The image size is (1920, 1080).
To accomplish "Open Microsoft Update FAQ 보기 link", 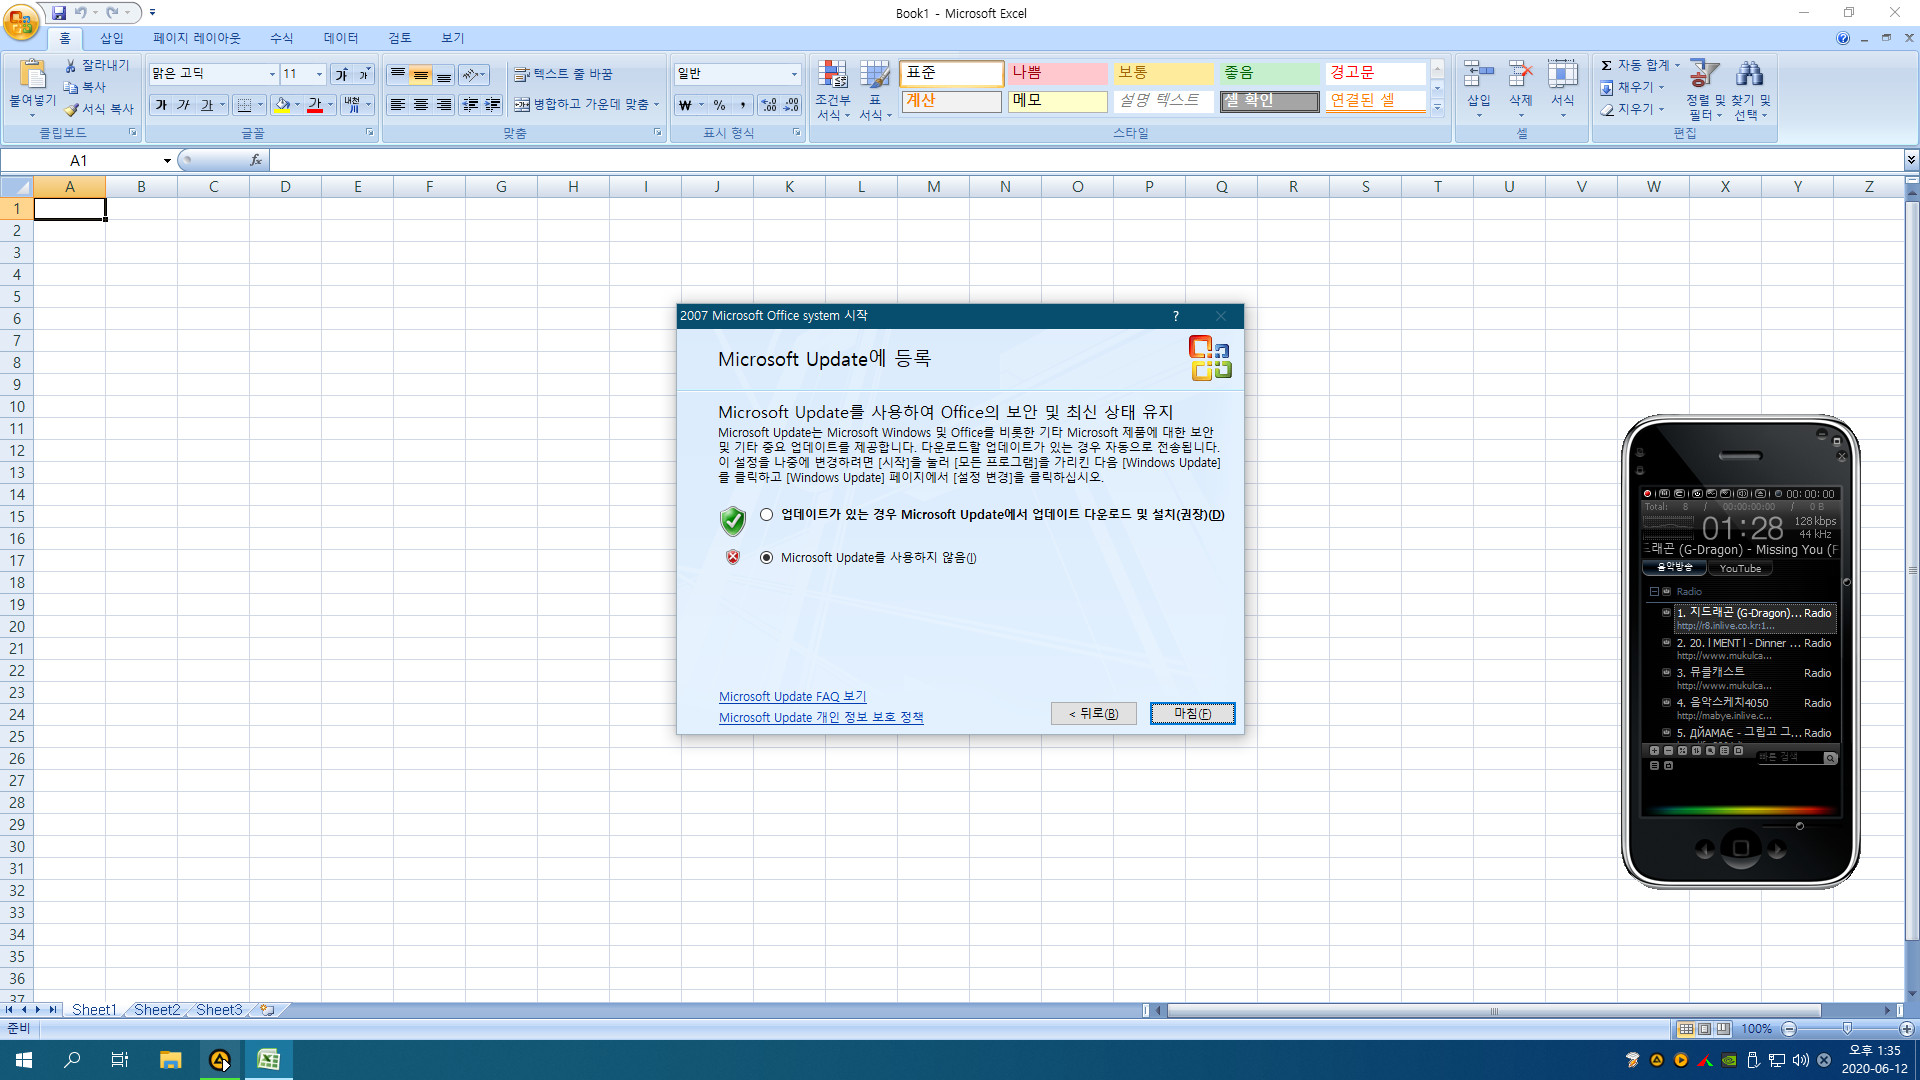I will (x=792, y=697).
